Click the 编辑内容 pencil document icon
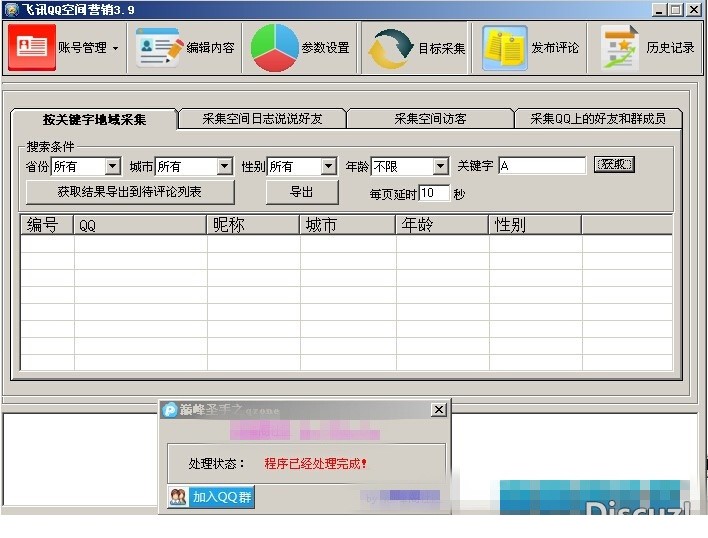The width and height of the screenshot is (708, 538). click(x=159, y=47)
